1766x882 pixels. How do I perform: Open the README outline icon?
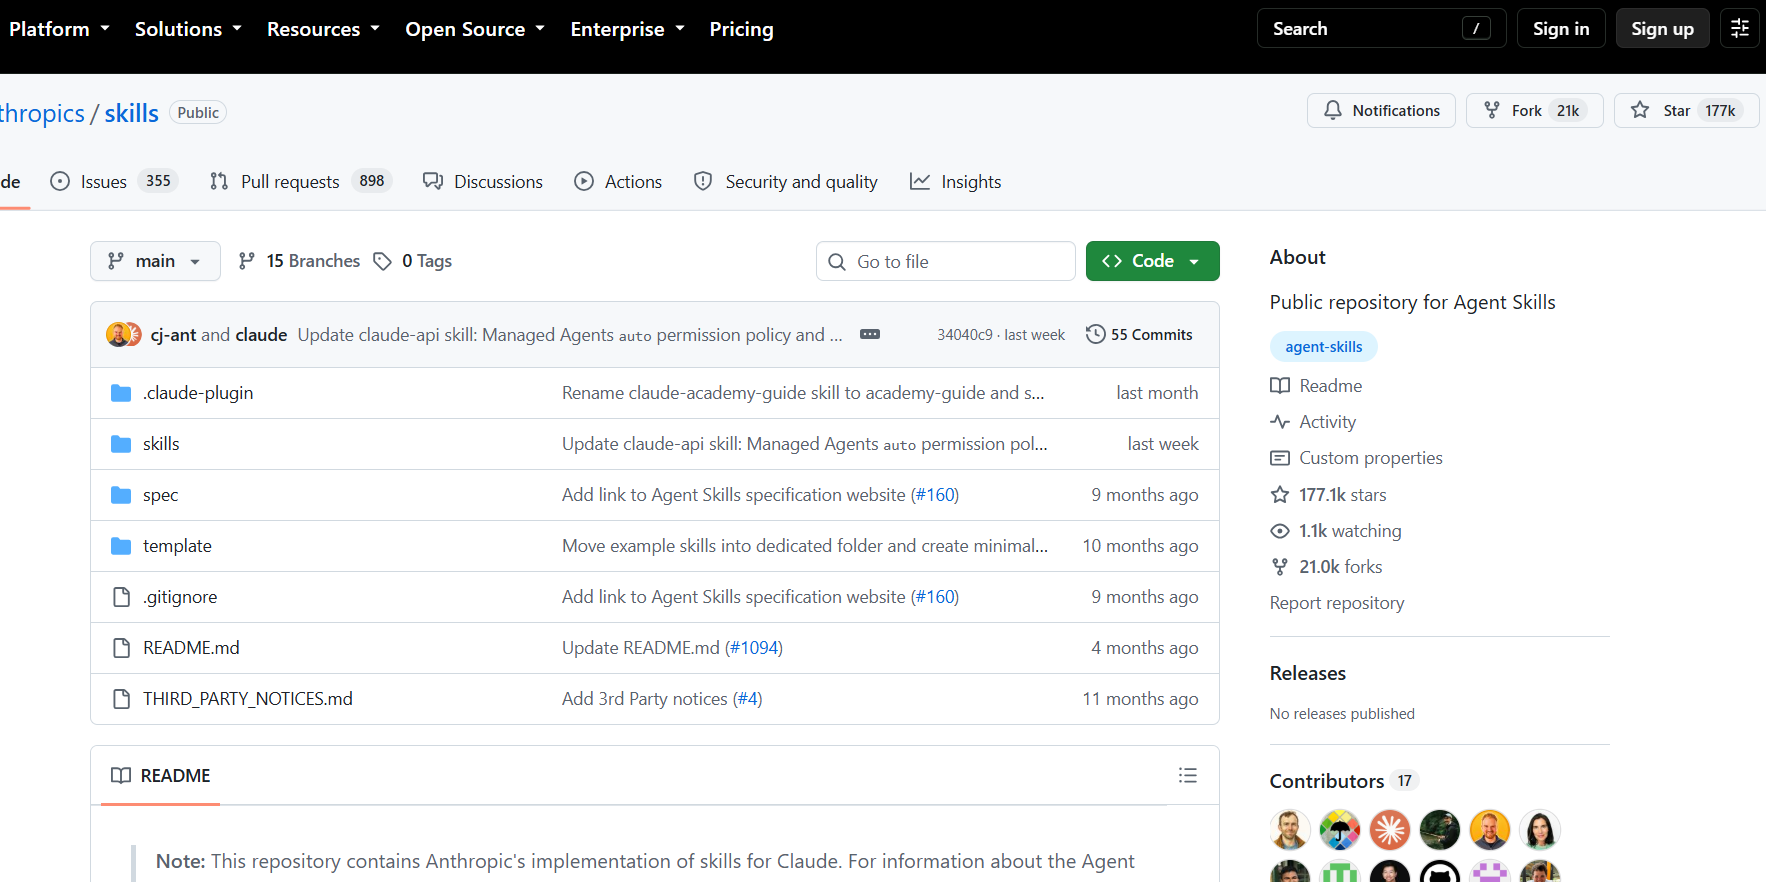coord(1187,775)
